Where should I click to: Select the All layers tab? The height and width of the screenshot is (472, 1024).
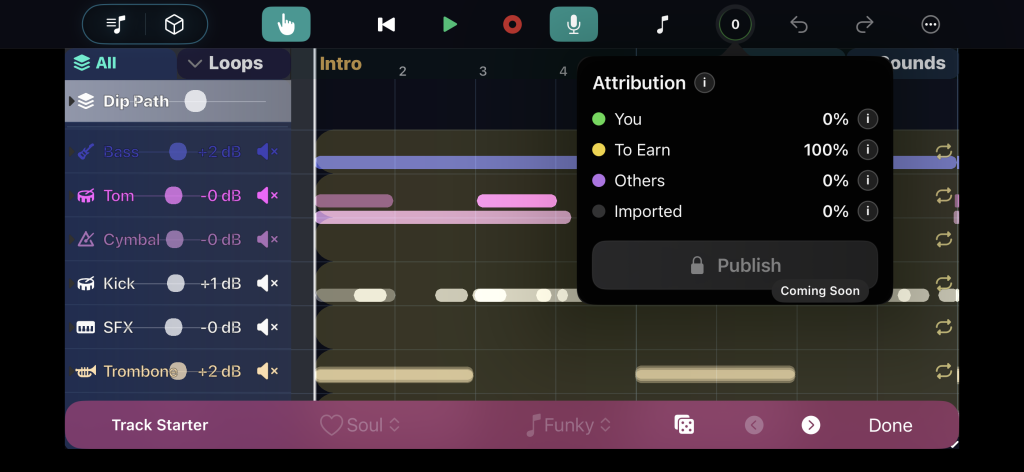[95, 63]
